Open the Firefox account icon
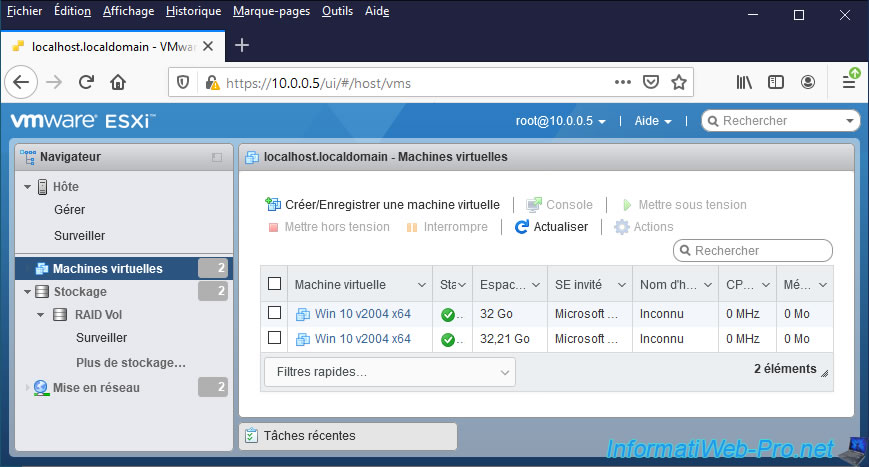The width and height of the screenshot is (869, 467). click(808, 83)
